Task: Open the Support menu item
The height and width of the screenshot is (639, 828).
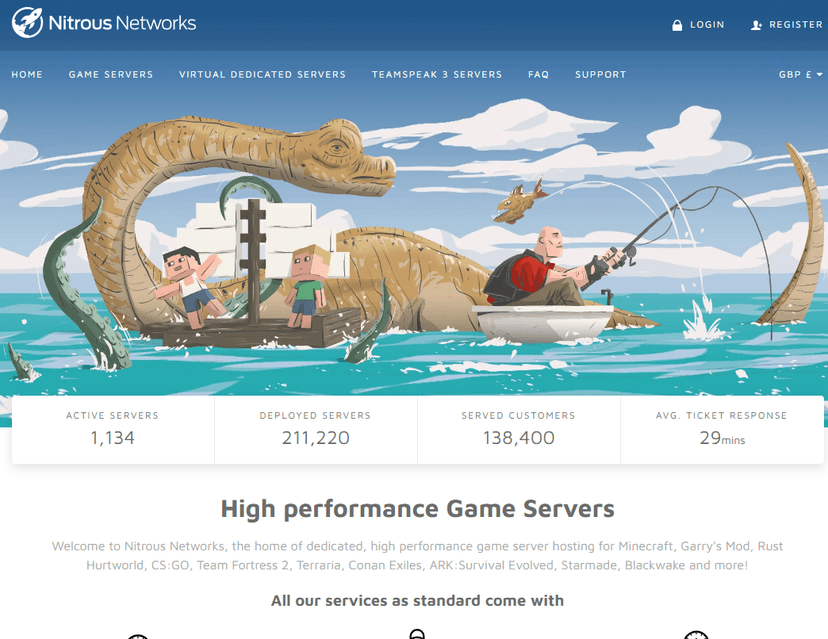Action: pyautogui.click(x=600, y=74)
